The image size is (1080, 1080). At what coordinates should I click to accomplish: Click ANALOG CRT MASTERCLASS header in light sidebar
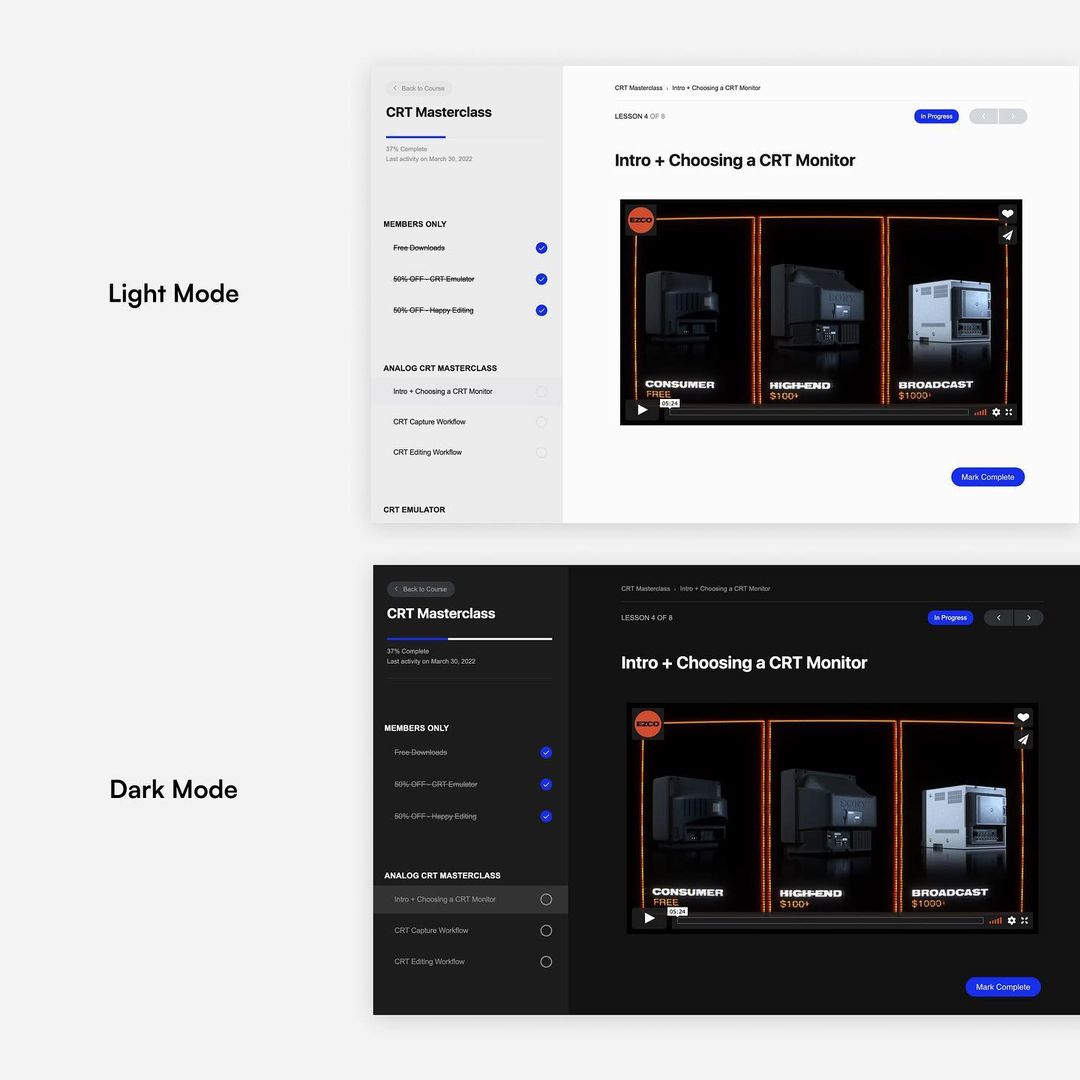pos(440,368)
